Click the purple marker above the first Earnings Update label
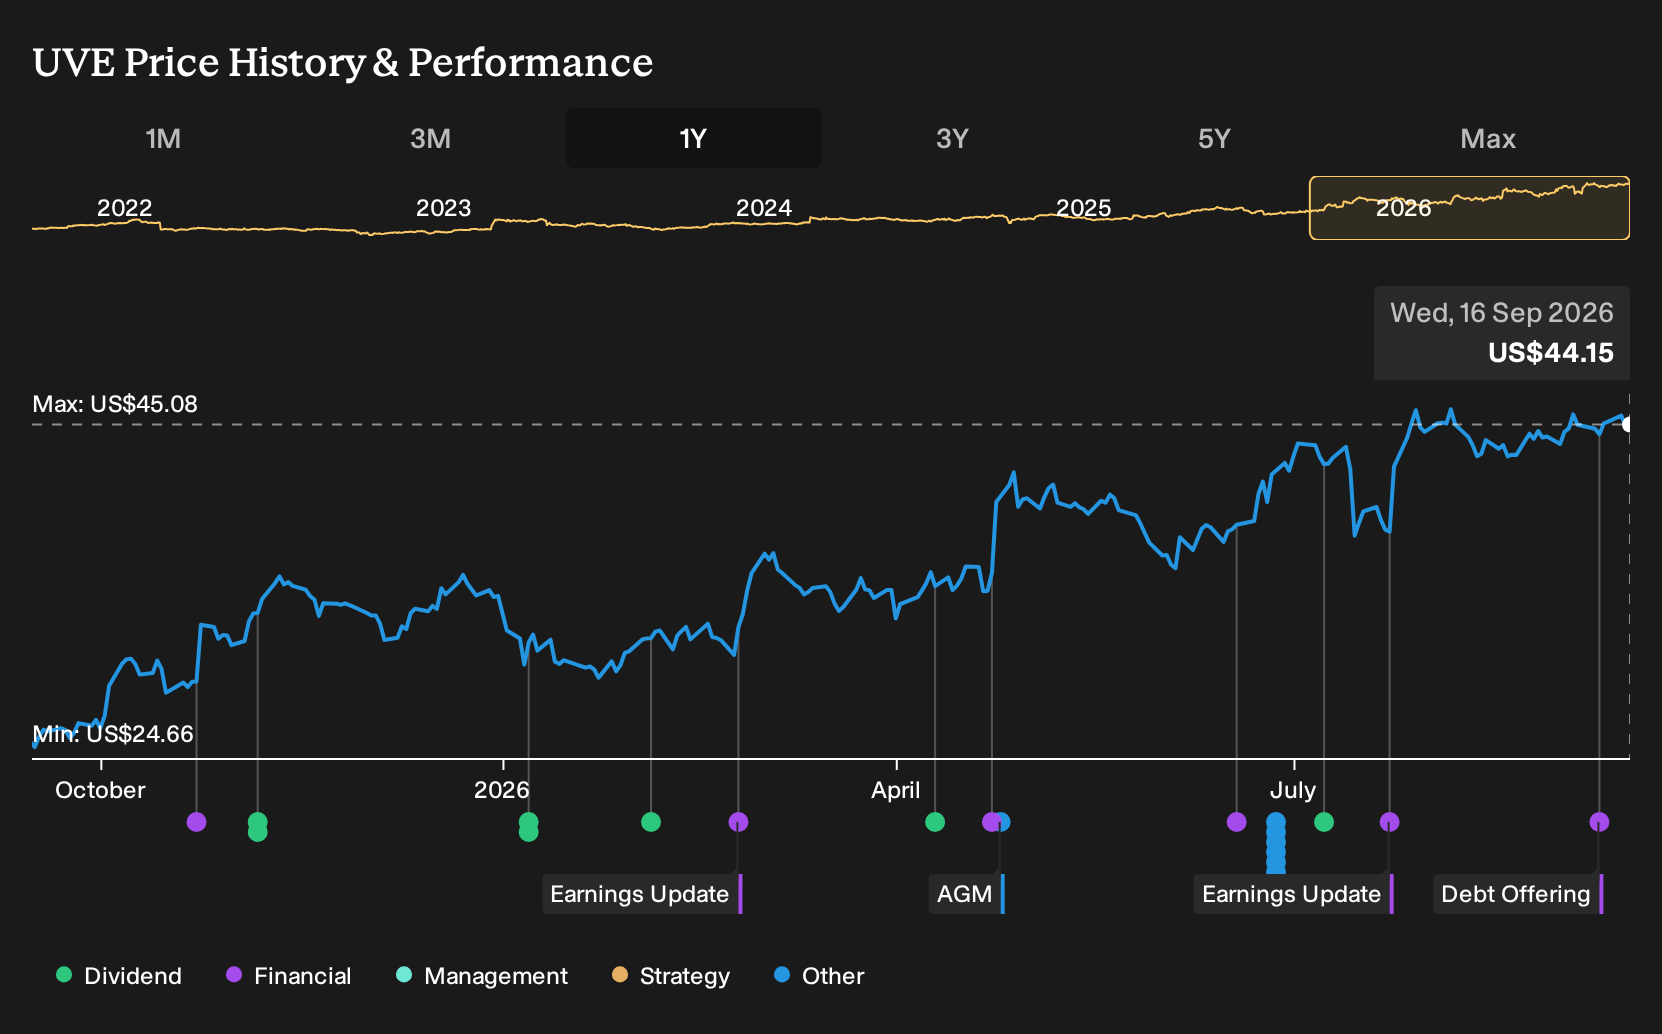Screen dimensions: 1662x1034 [738, 822]
